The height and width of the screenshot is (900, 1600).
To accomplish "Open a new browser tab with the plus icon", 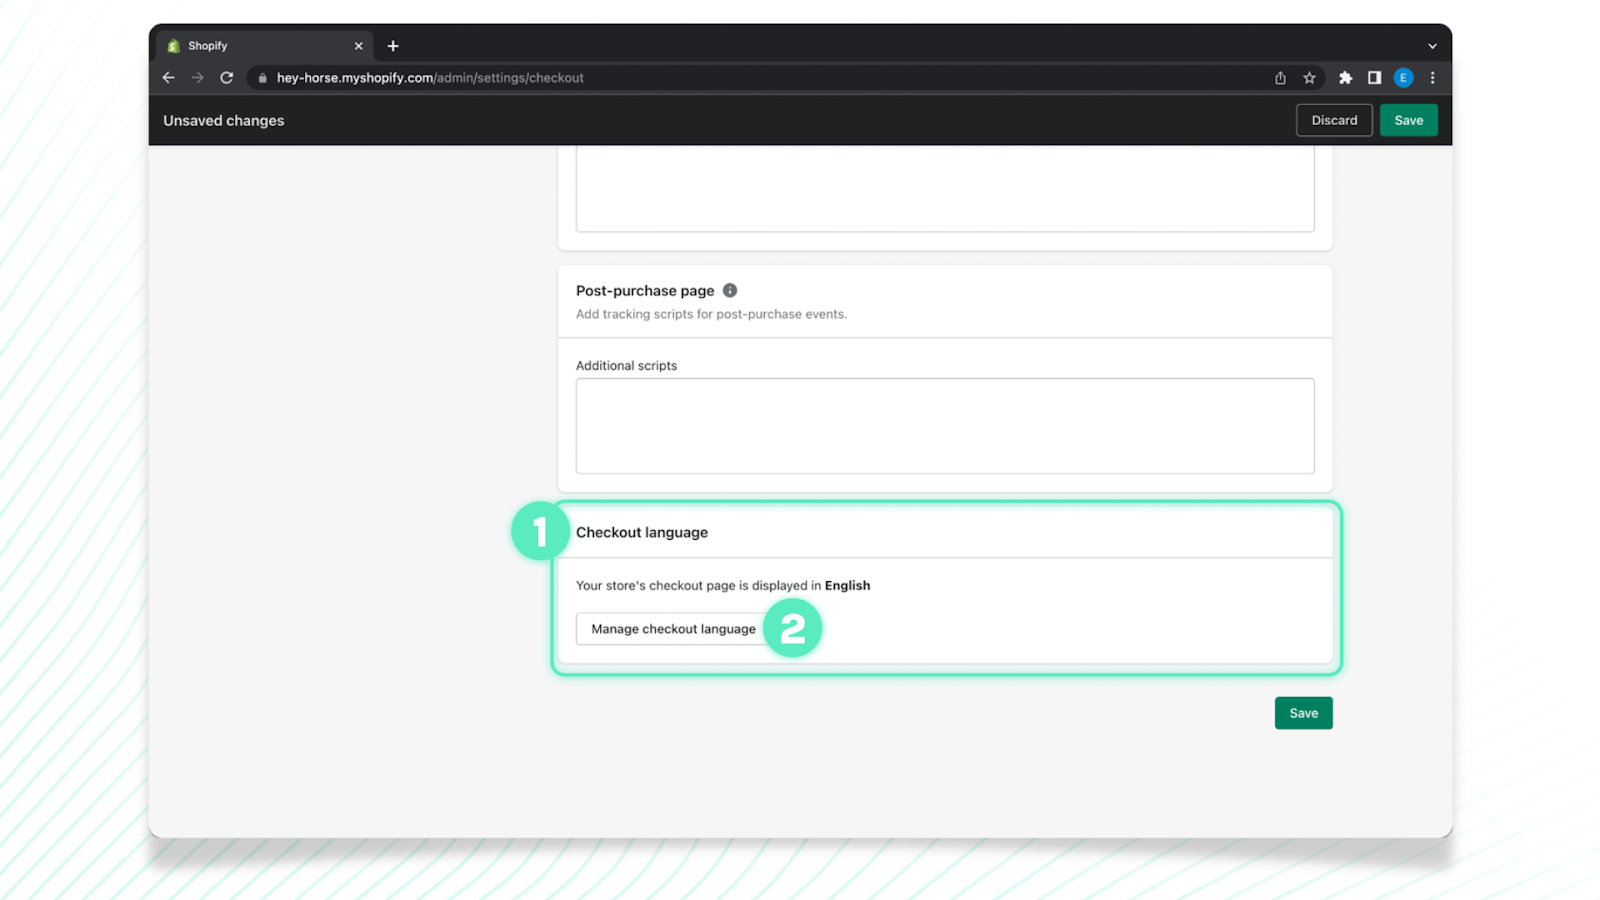I will coord(393,45).
